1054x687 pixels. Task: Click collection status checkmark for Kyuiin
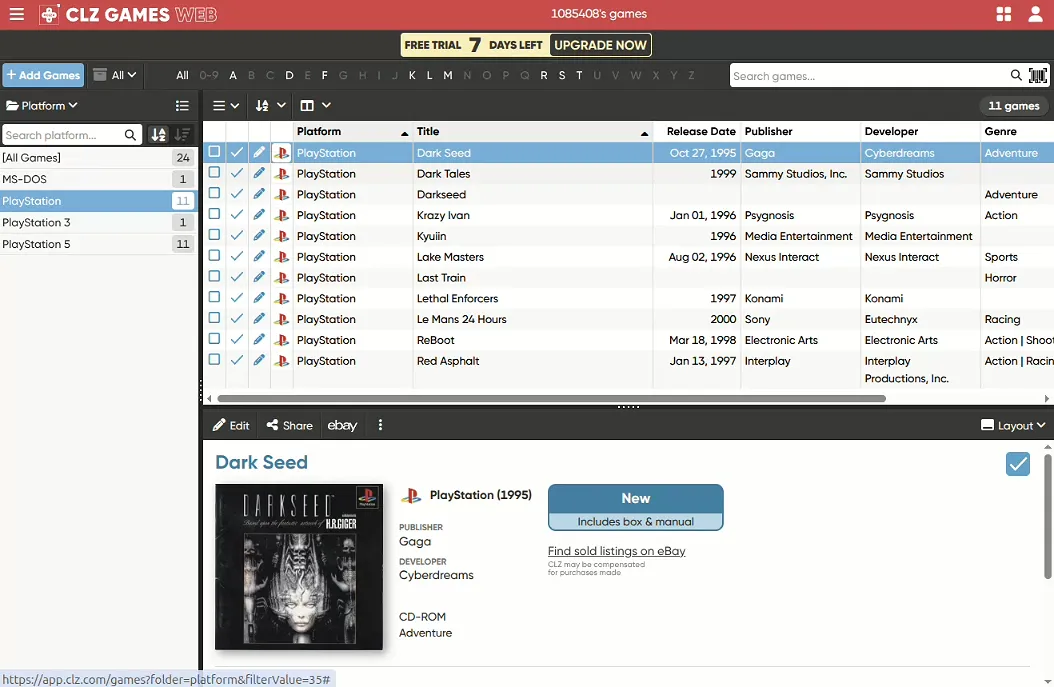[x=237, y=236]
